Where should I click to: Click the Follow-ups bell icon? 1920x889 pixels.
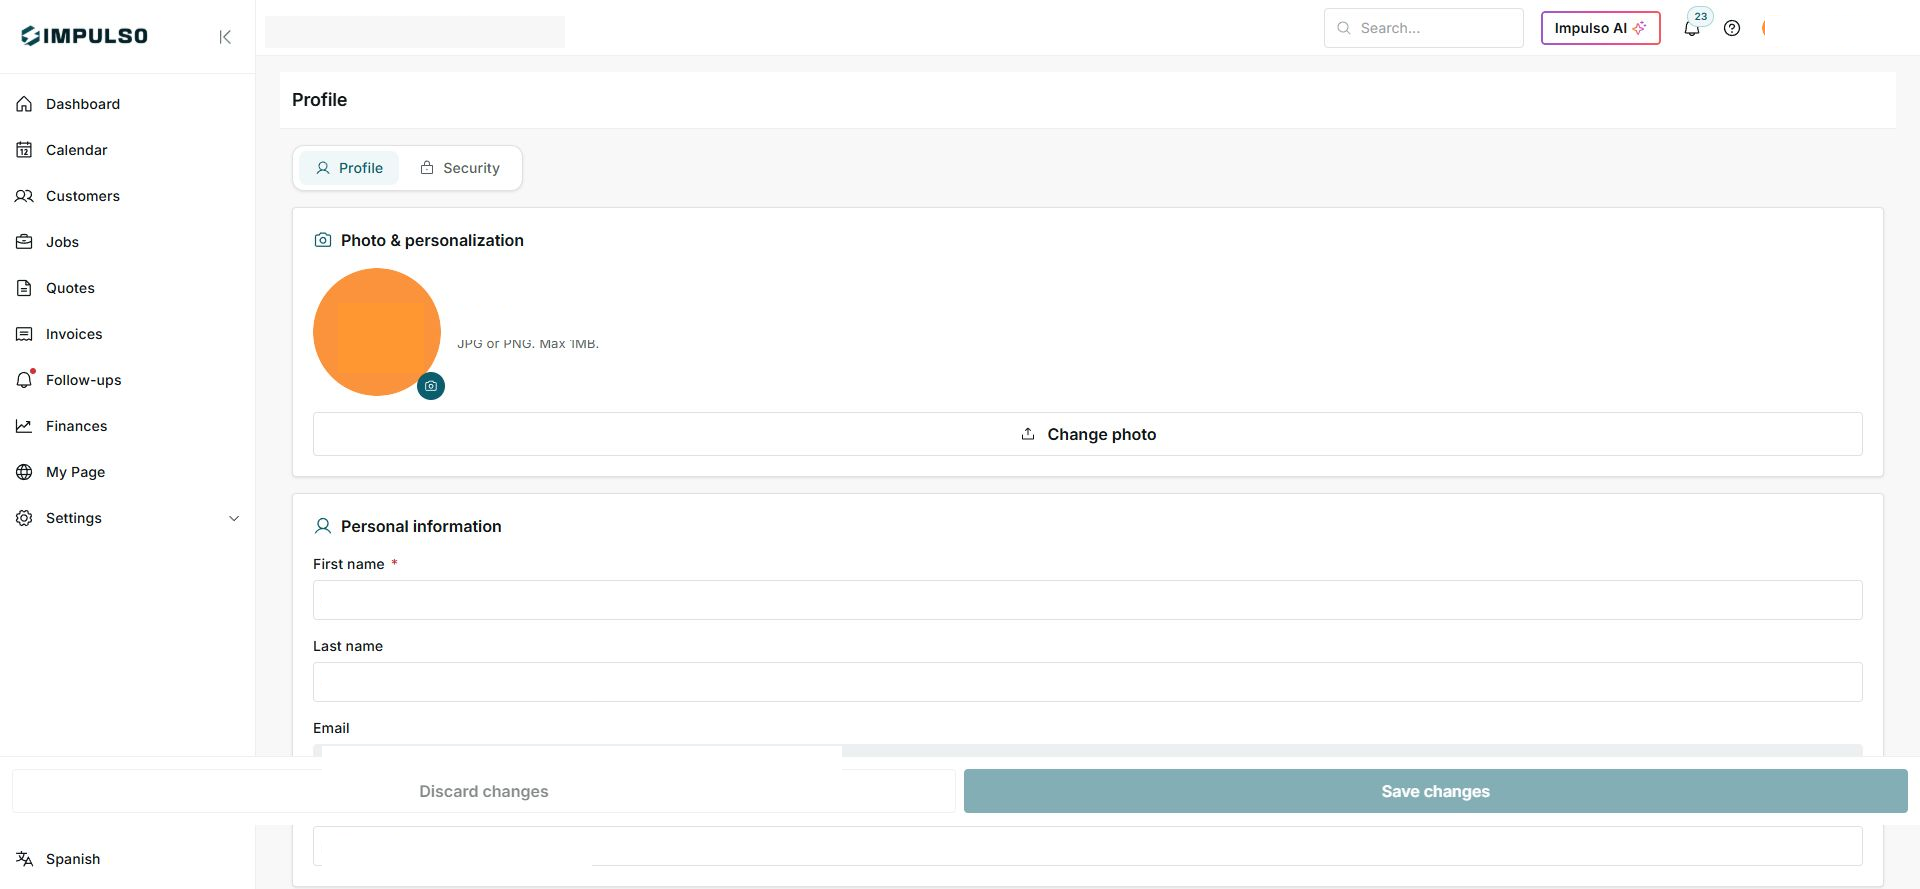(x=24, y=380)
